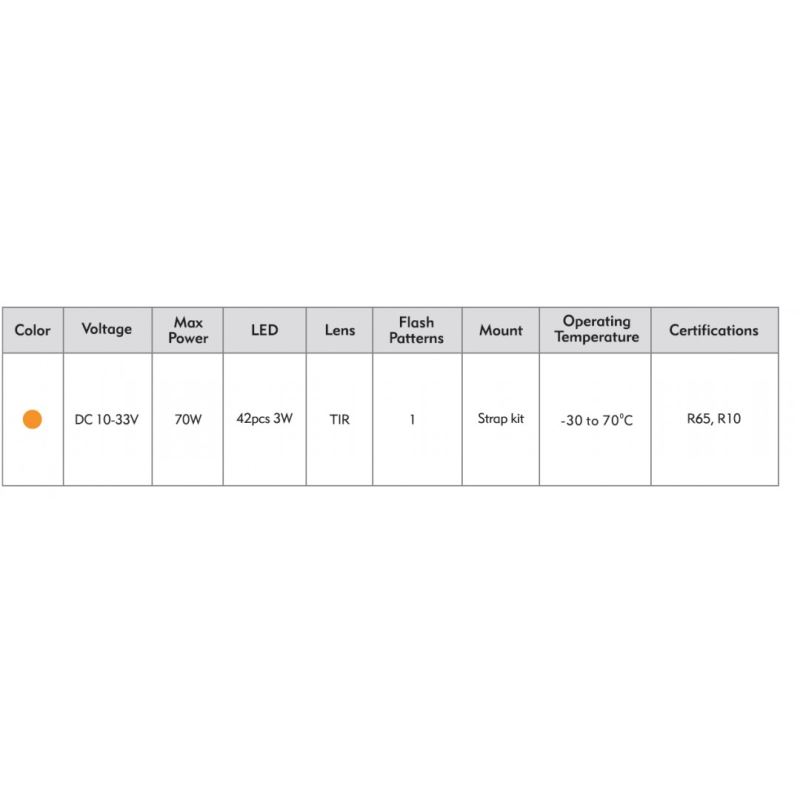Click the Voltage column header
This screenshot has width=800, height=800.
[x=107, y=330]
